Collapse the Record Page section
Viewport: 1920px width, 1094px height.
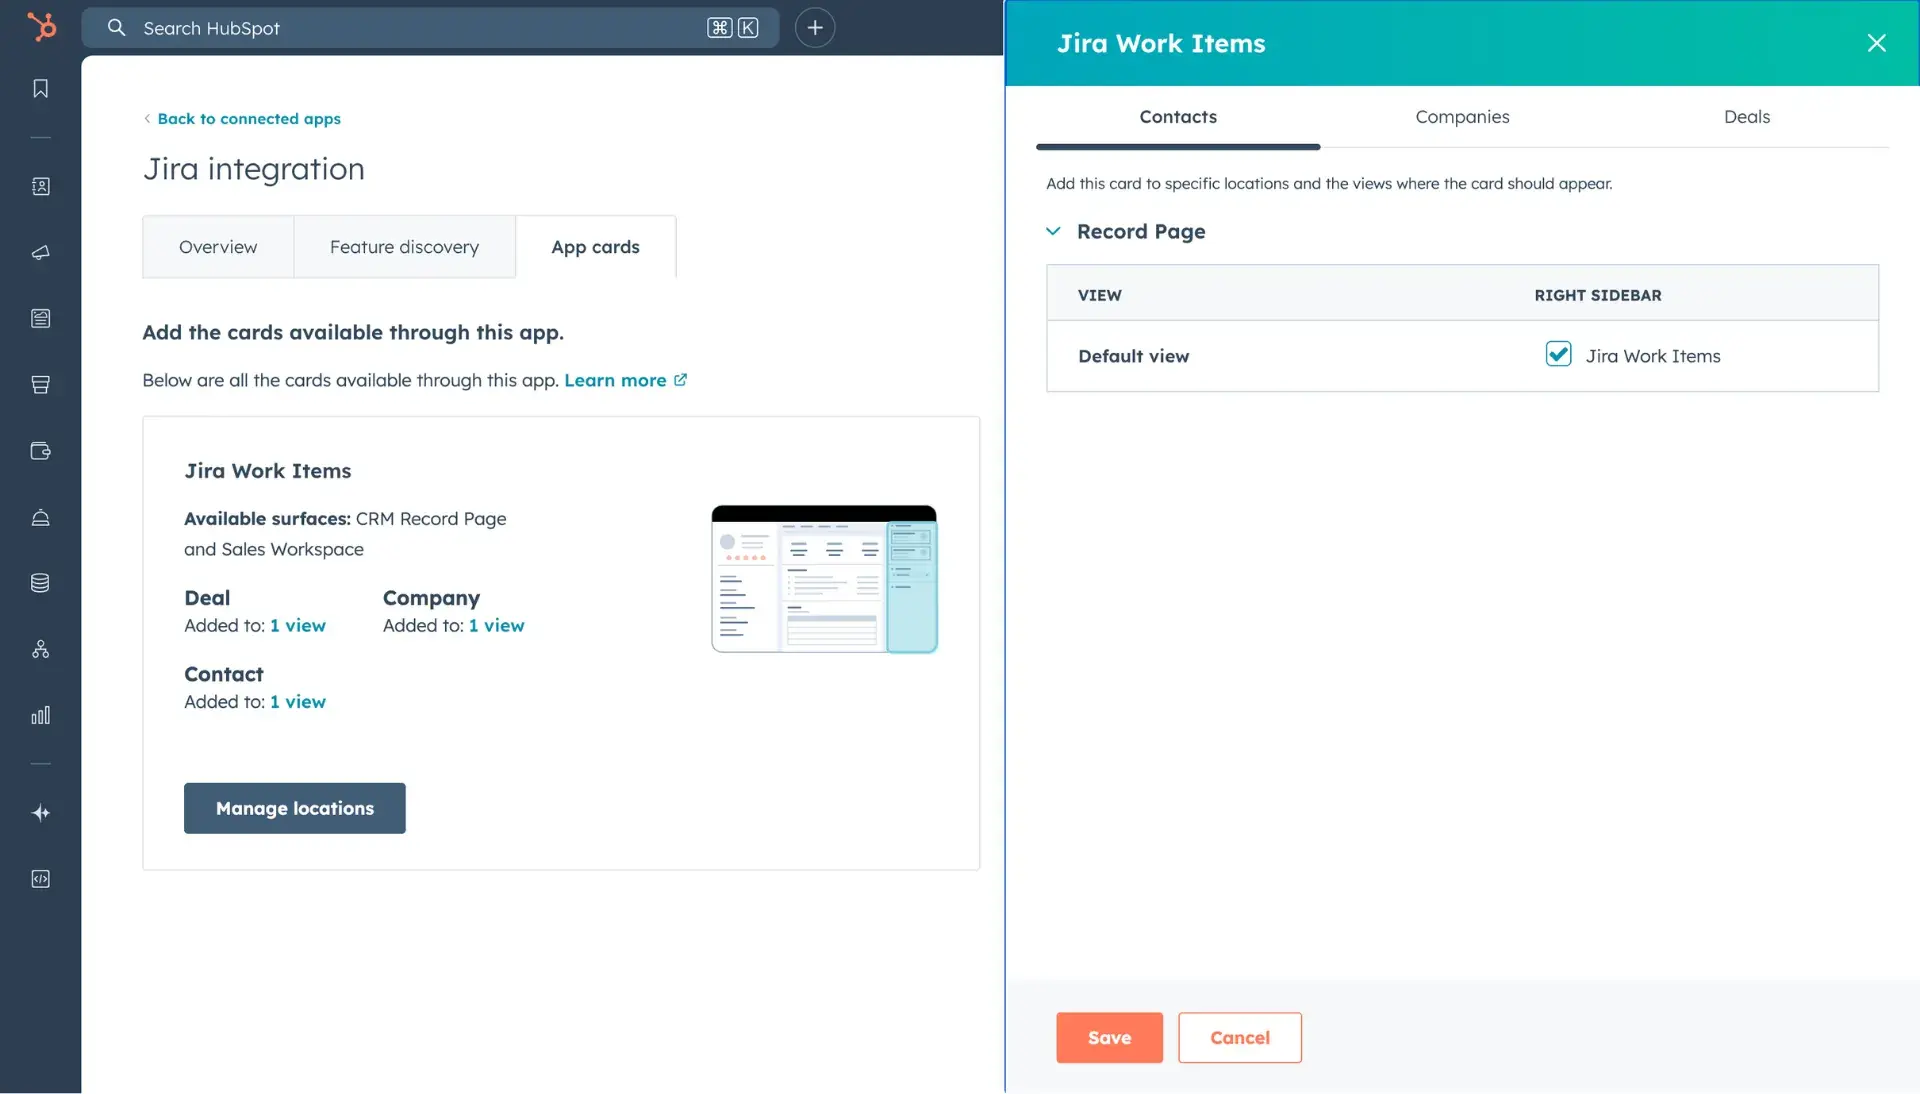pos(1053,231)
